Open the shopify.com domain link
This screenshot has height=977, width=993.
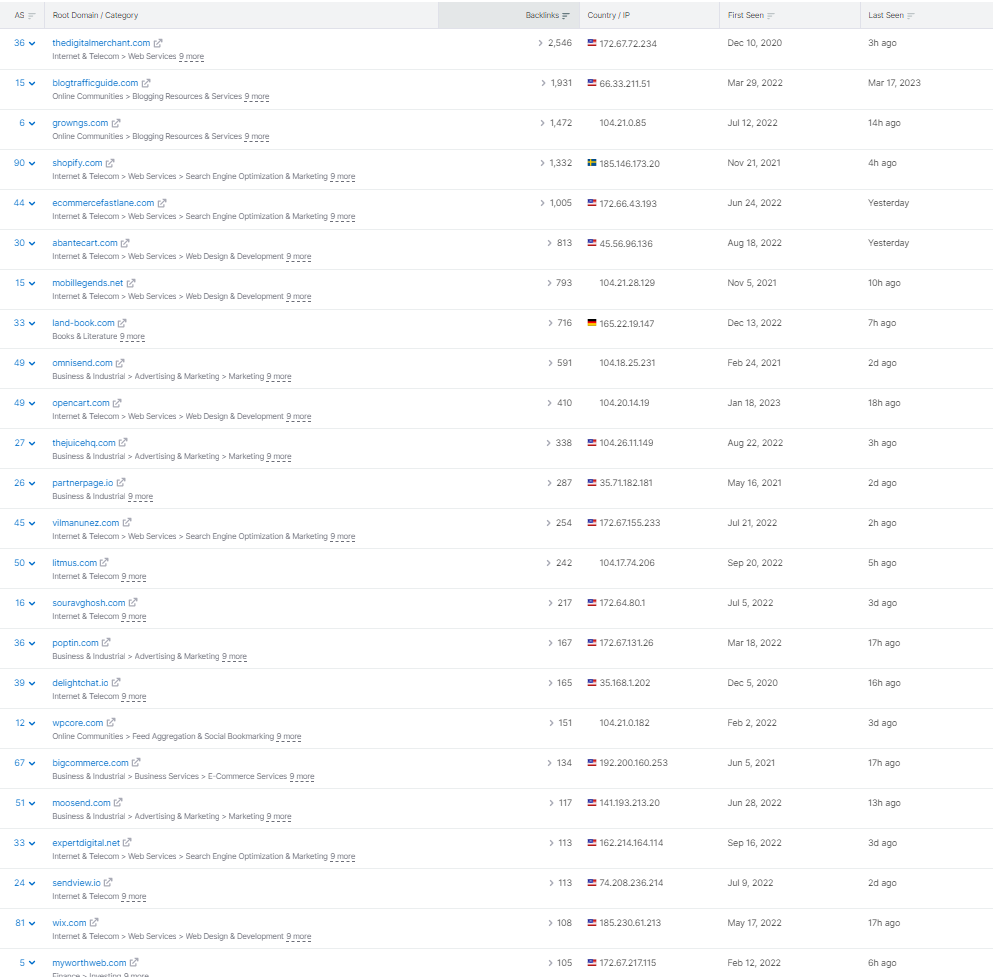[77, 163]
